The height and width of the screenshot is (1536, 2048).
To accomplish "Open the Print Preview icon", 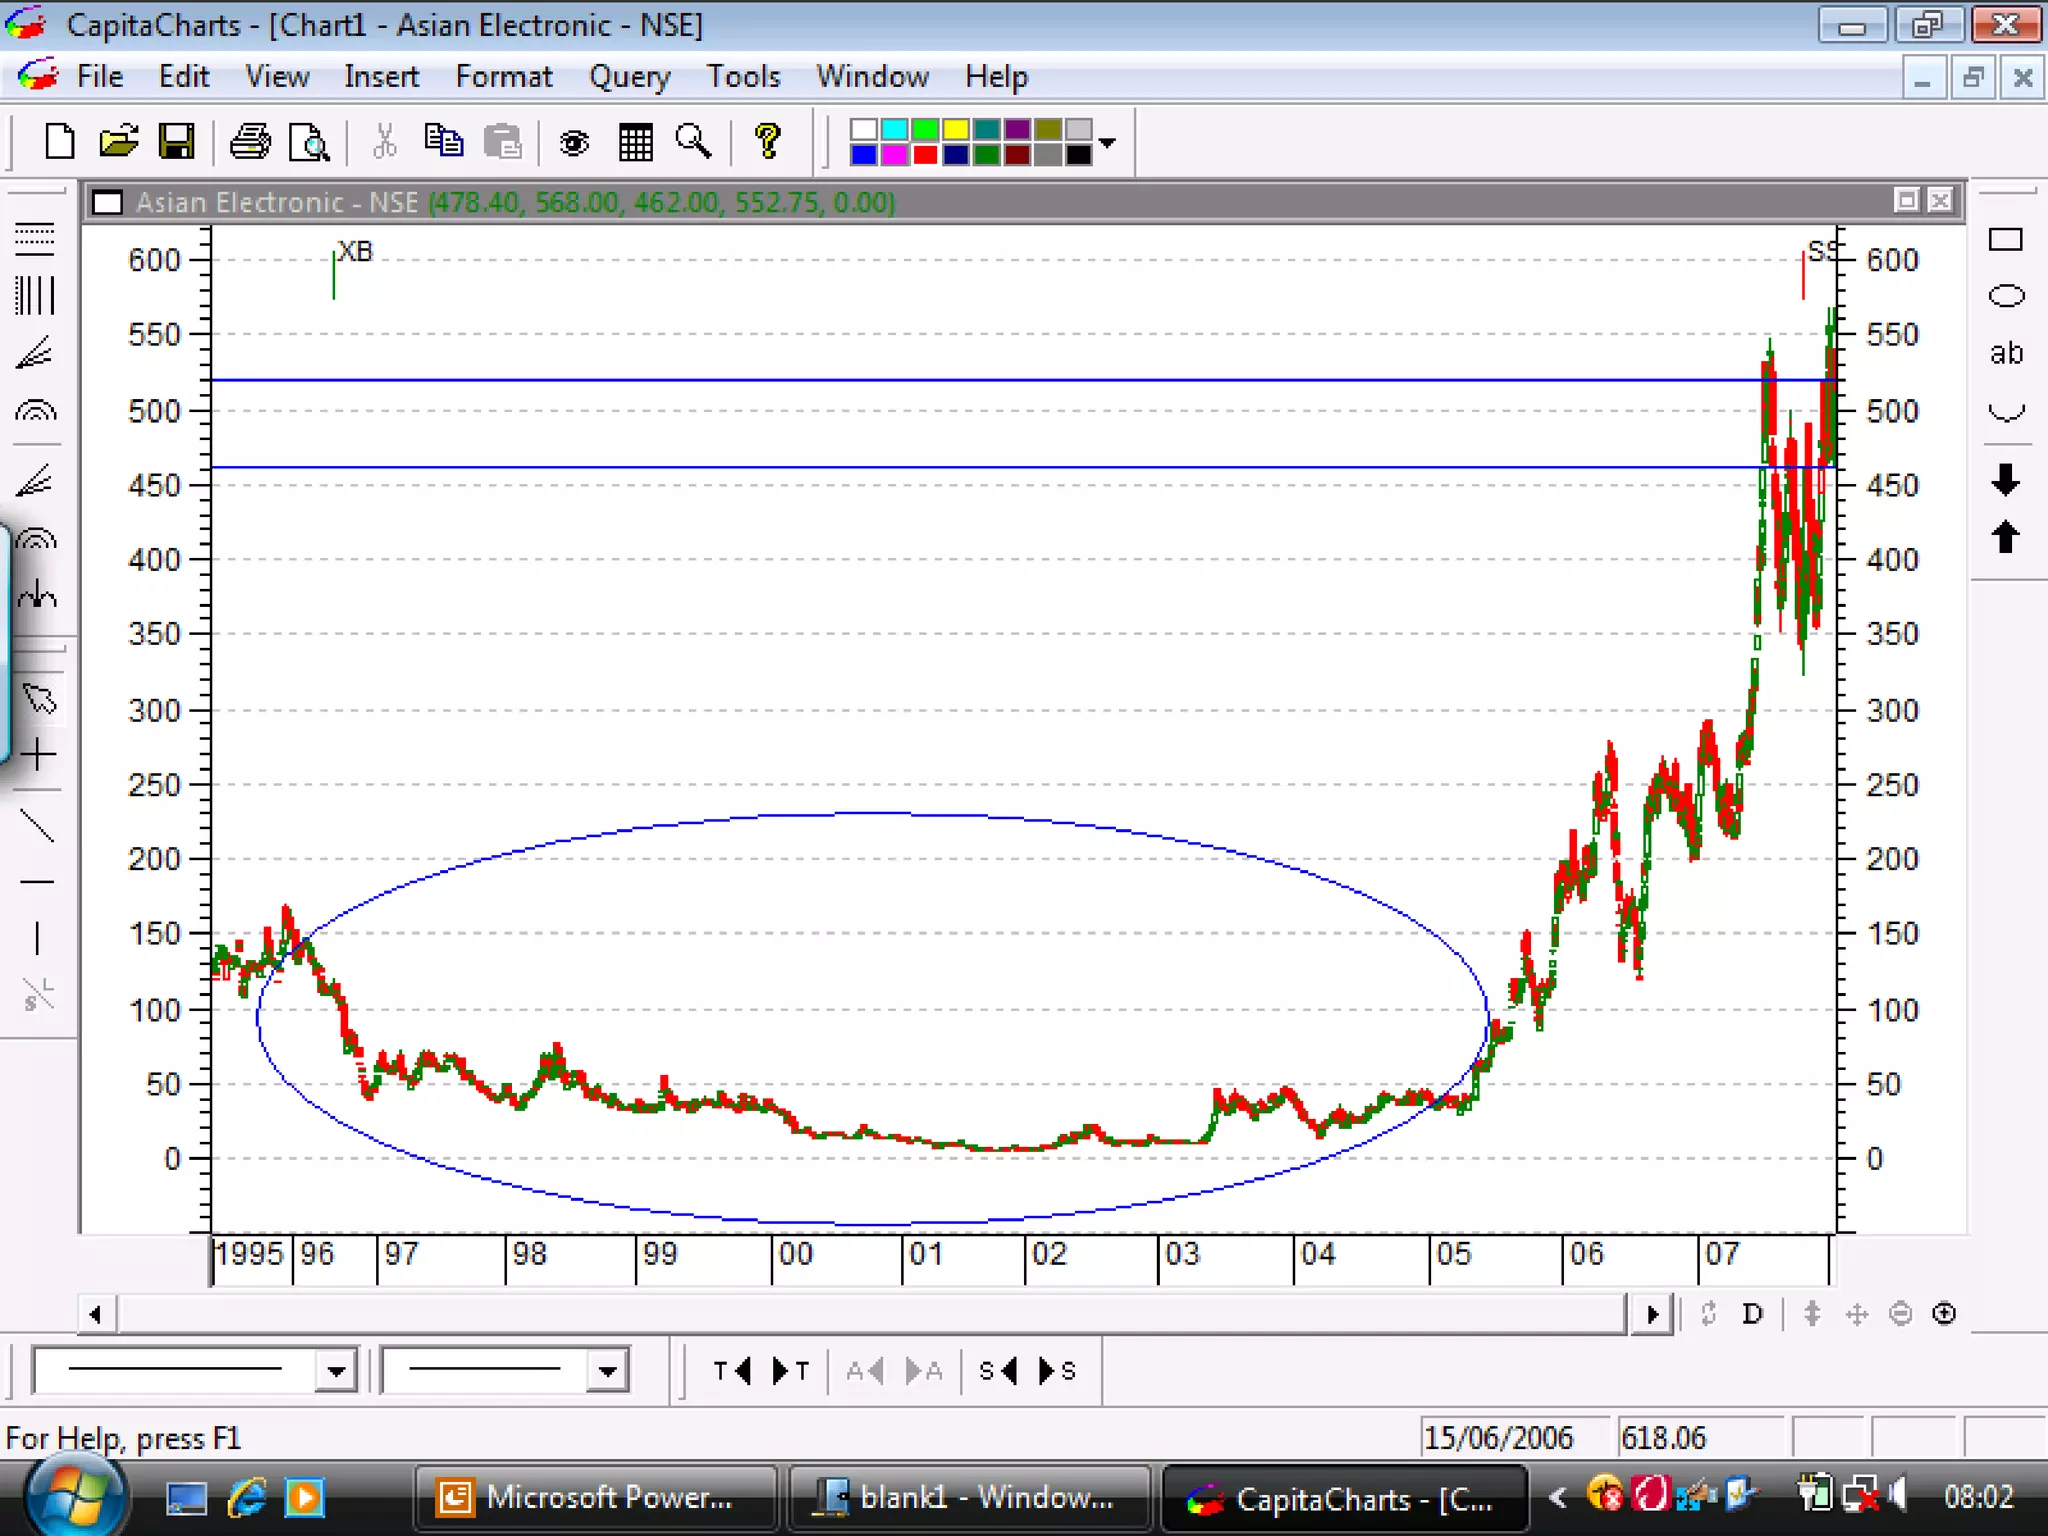I will coord(309,142).
